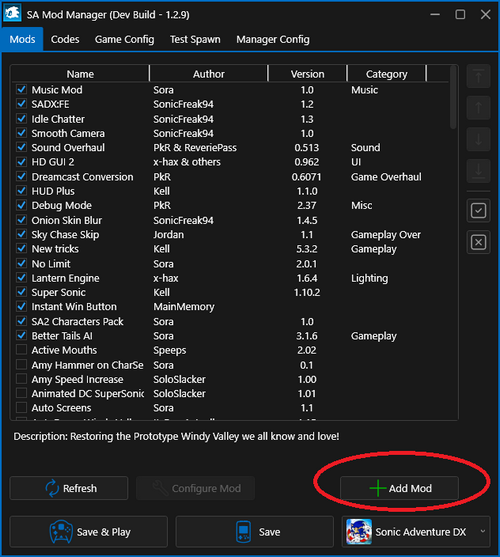Click the Sonic app icon in title bar
500x557 pixels.
pyautogui.click(x=12, y=14)
